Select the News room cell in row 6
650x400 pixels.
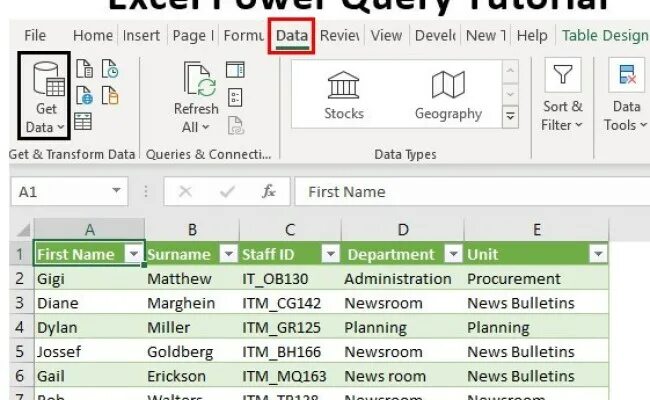(403, 376)
